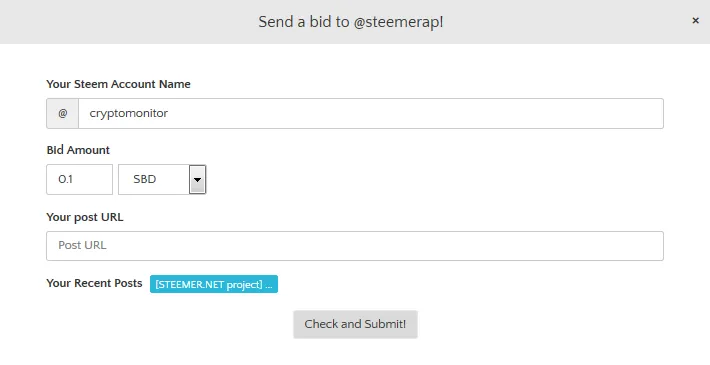Viewport: 710px width, 365px height.
Task: Place cursor after cryptomonitor text
Action: tap(169, 113)
